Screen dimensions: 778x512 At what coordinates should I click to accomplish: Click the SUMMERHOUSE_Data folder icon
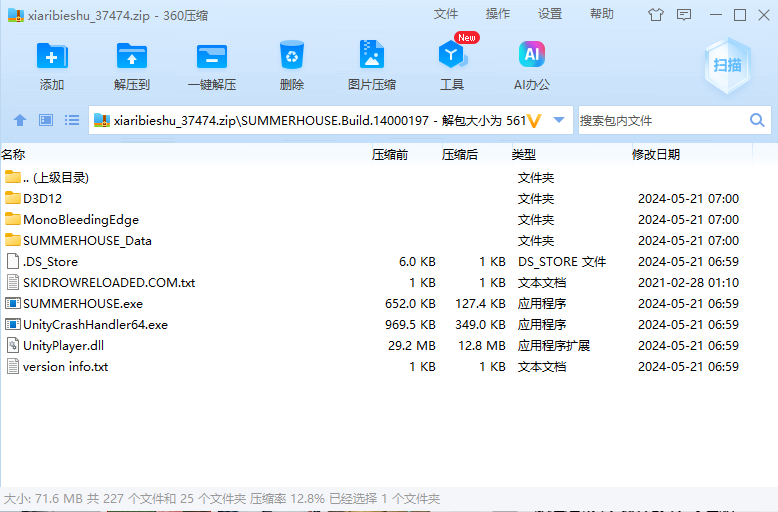[13, 240]
